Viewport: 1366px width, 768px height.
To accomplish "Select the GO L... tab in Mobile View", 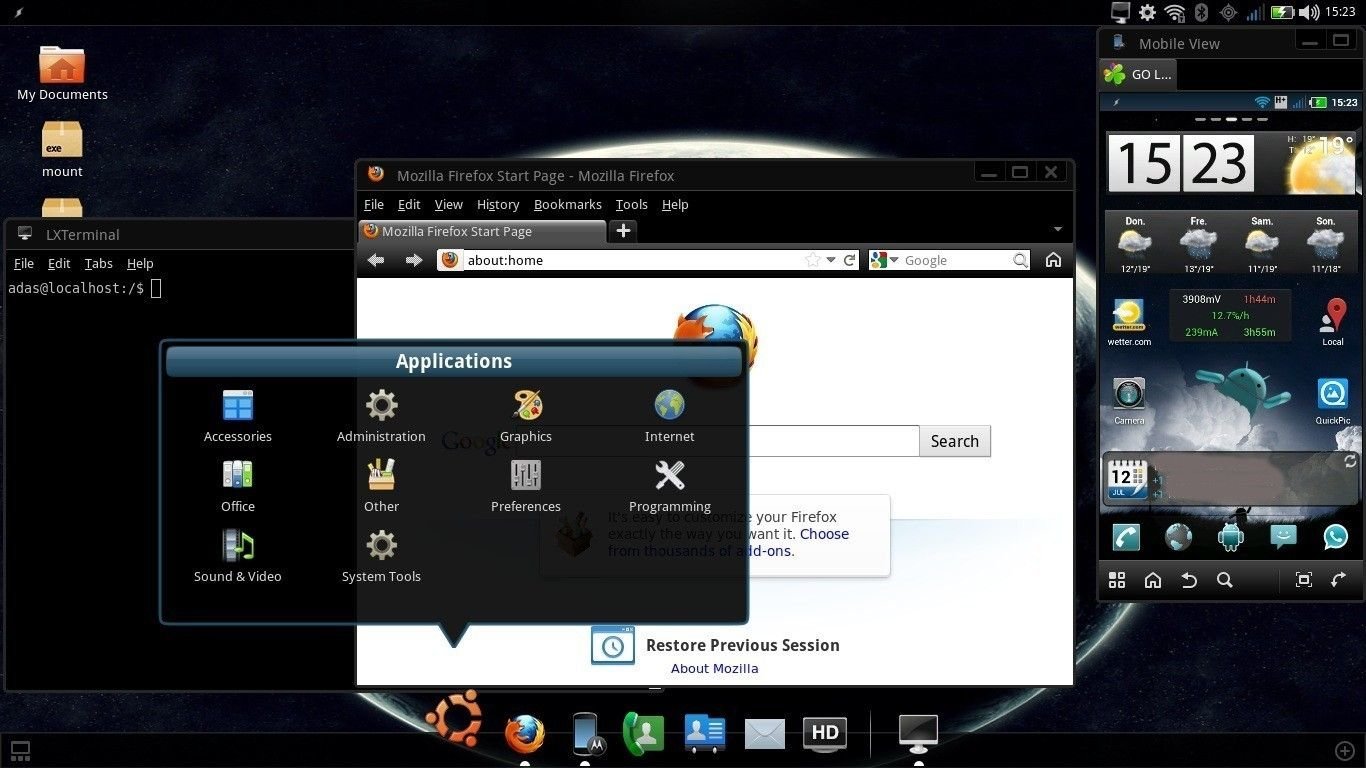I will tap(1138, 74).
